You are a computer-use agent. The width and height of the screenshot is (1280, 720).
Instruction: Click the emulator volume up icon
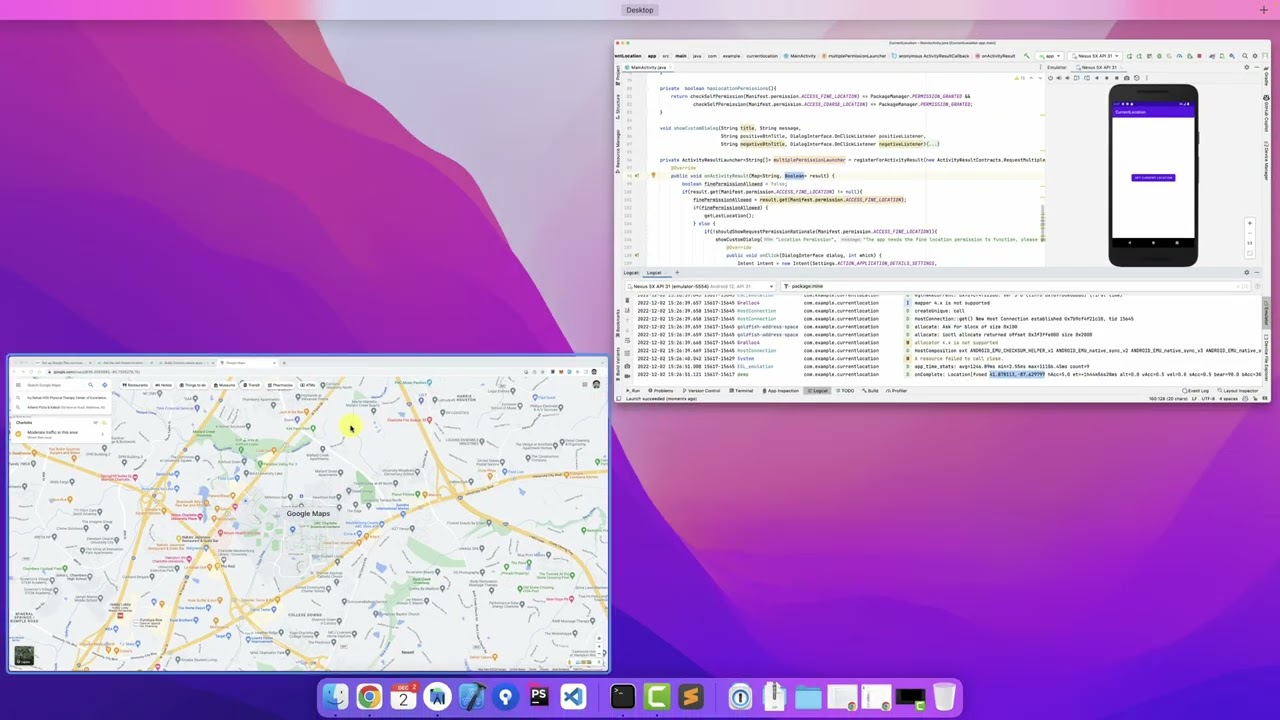[1058, 77]
